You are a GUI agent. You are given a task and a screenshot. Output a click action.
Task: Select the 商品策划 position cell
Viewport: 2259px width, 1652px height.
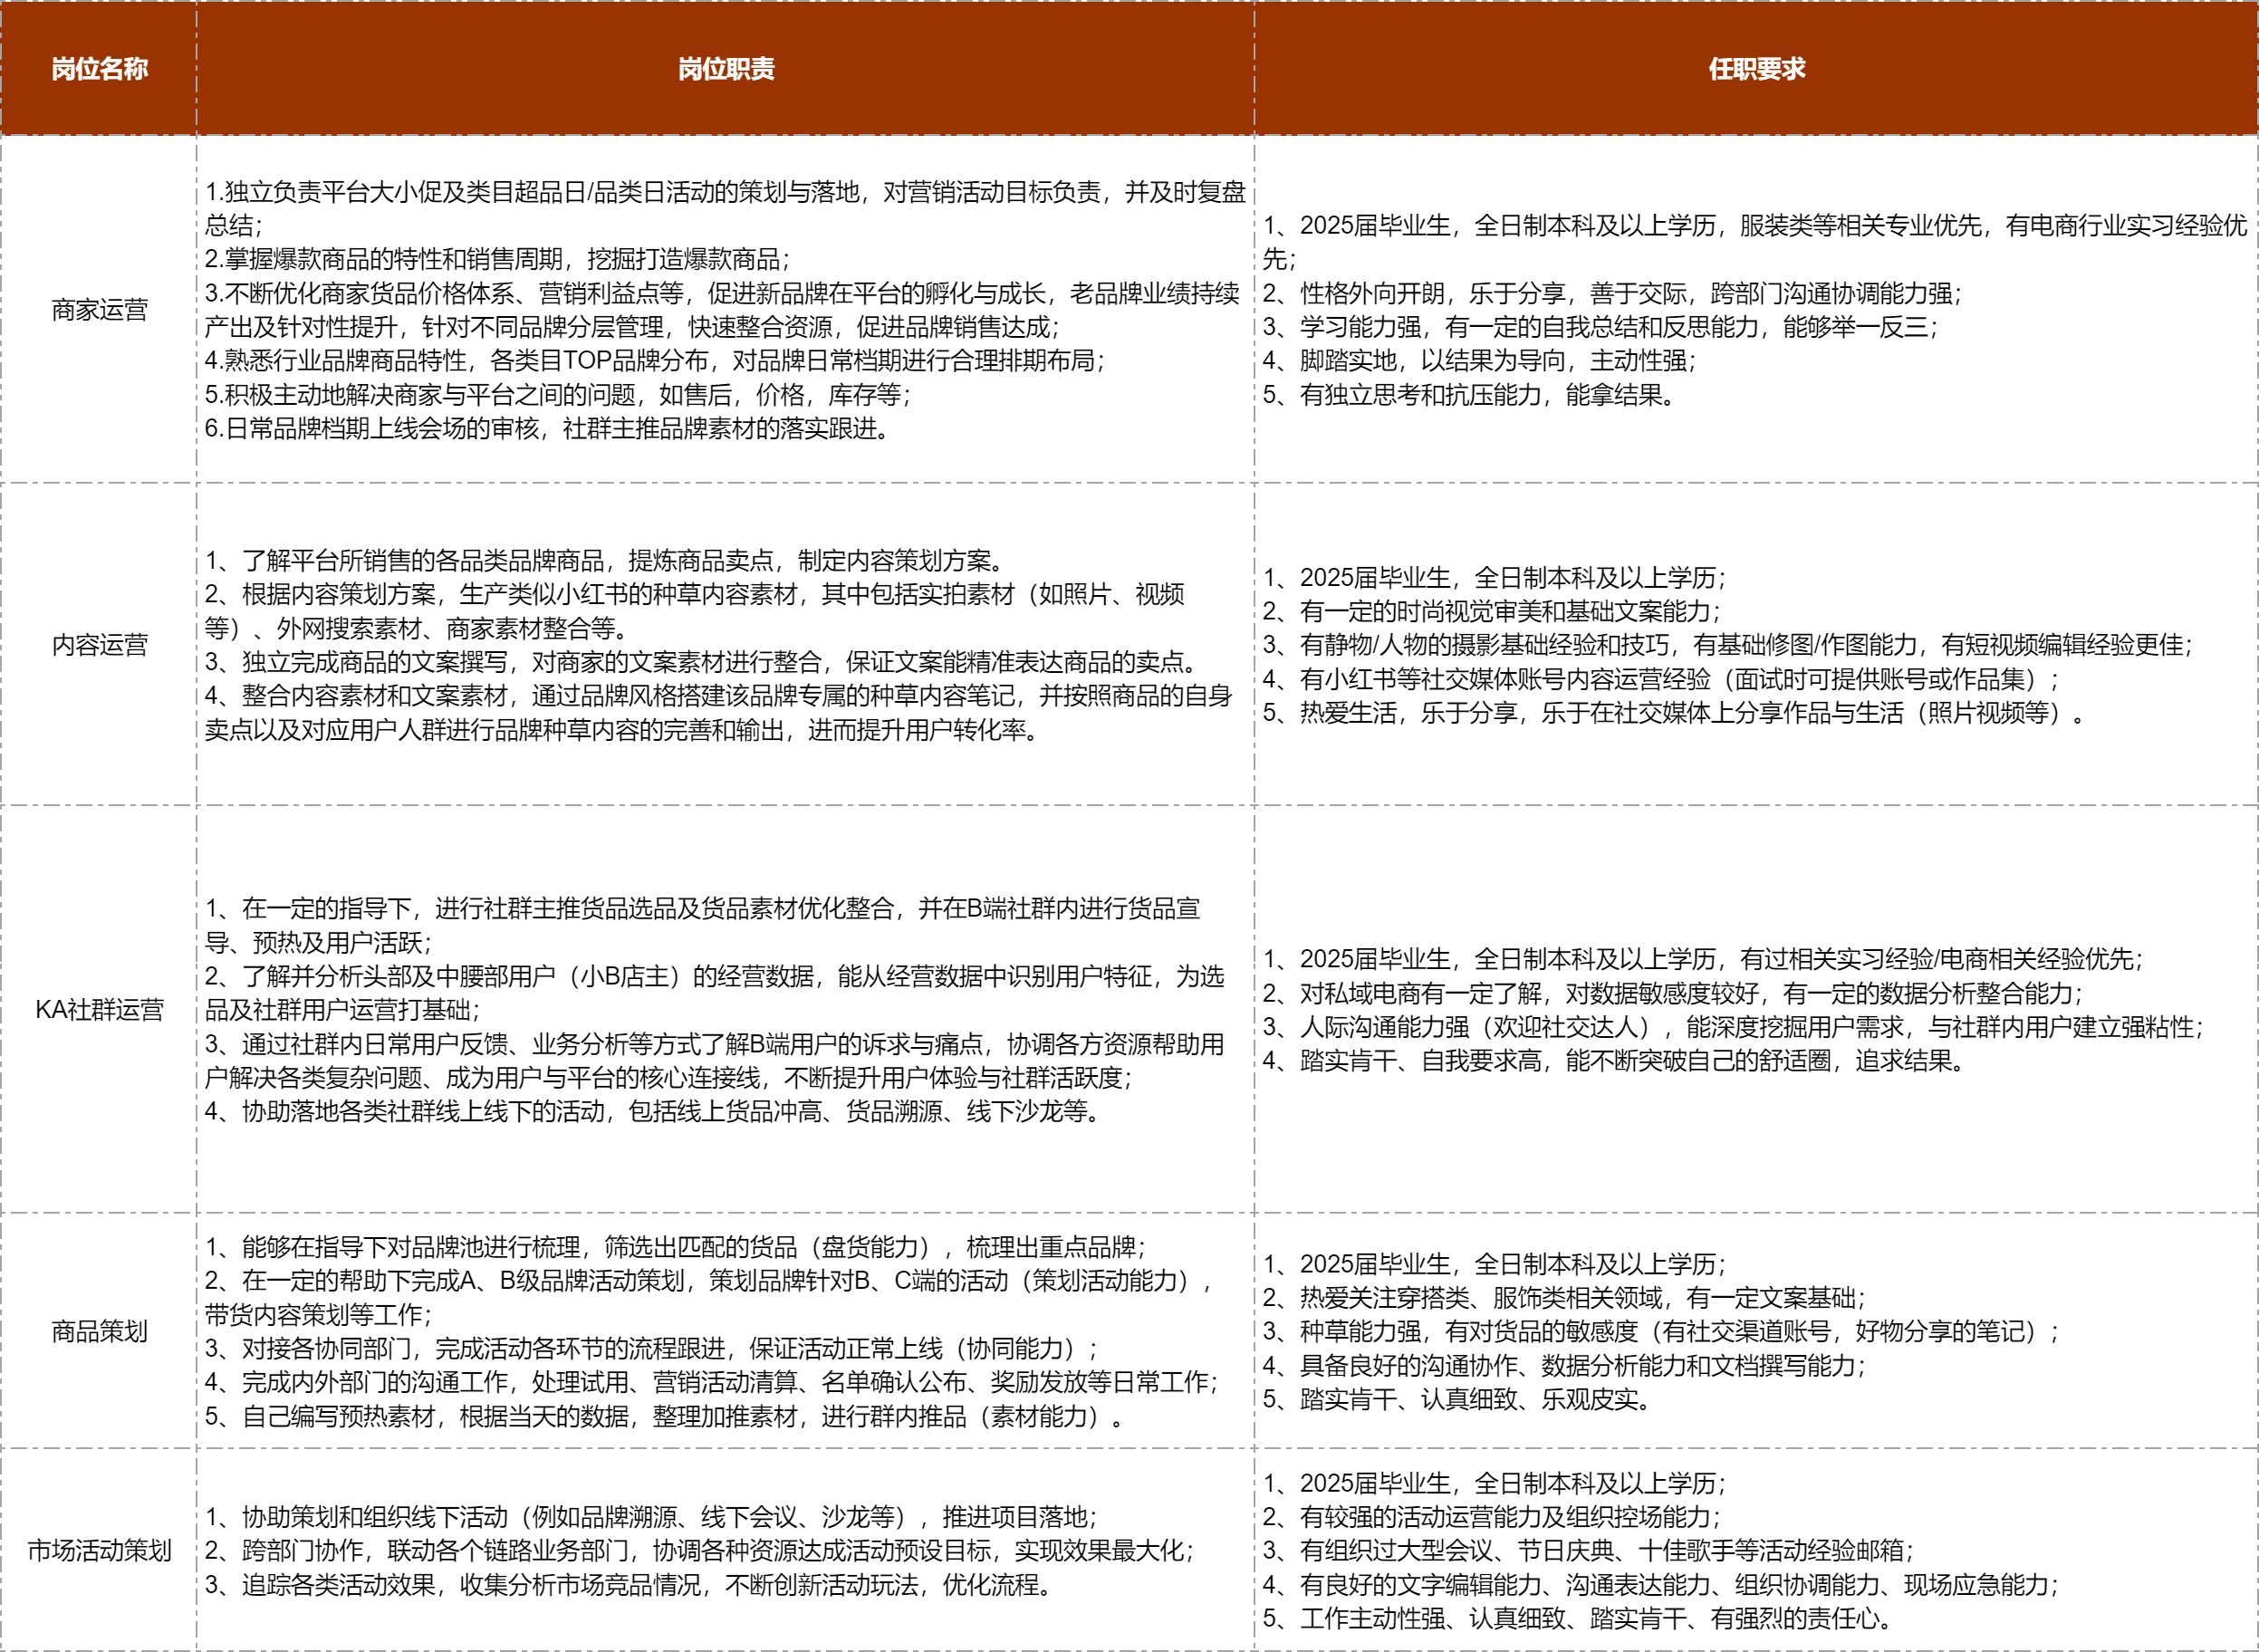[x=99, y=1331]
